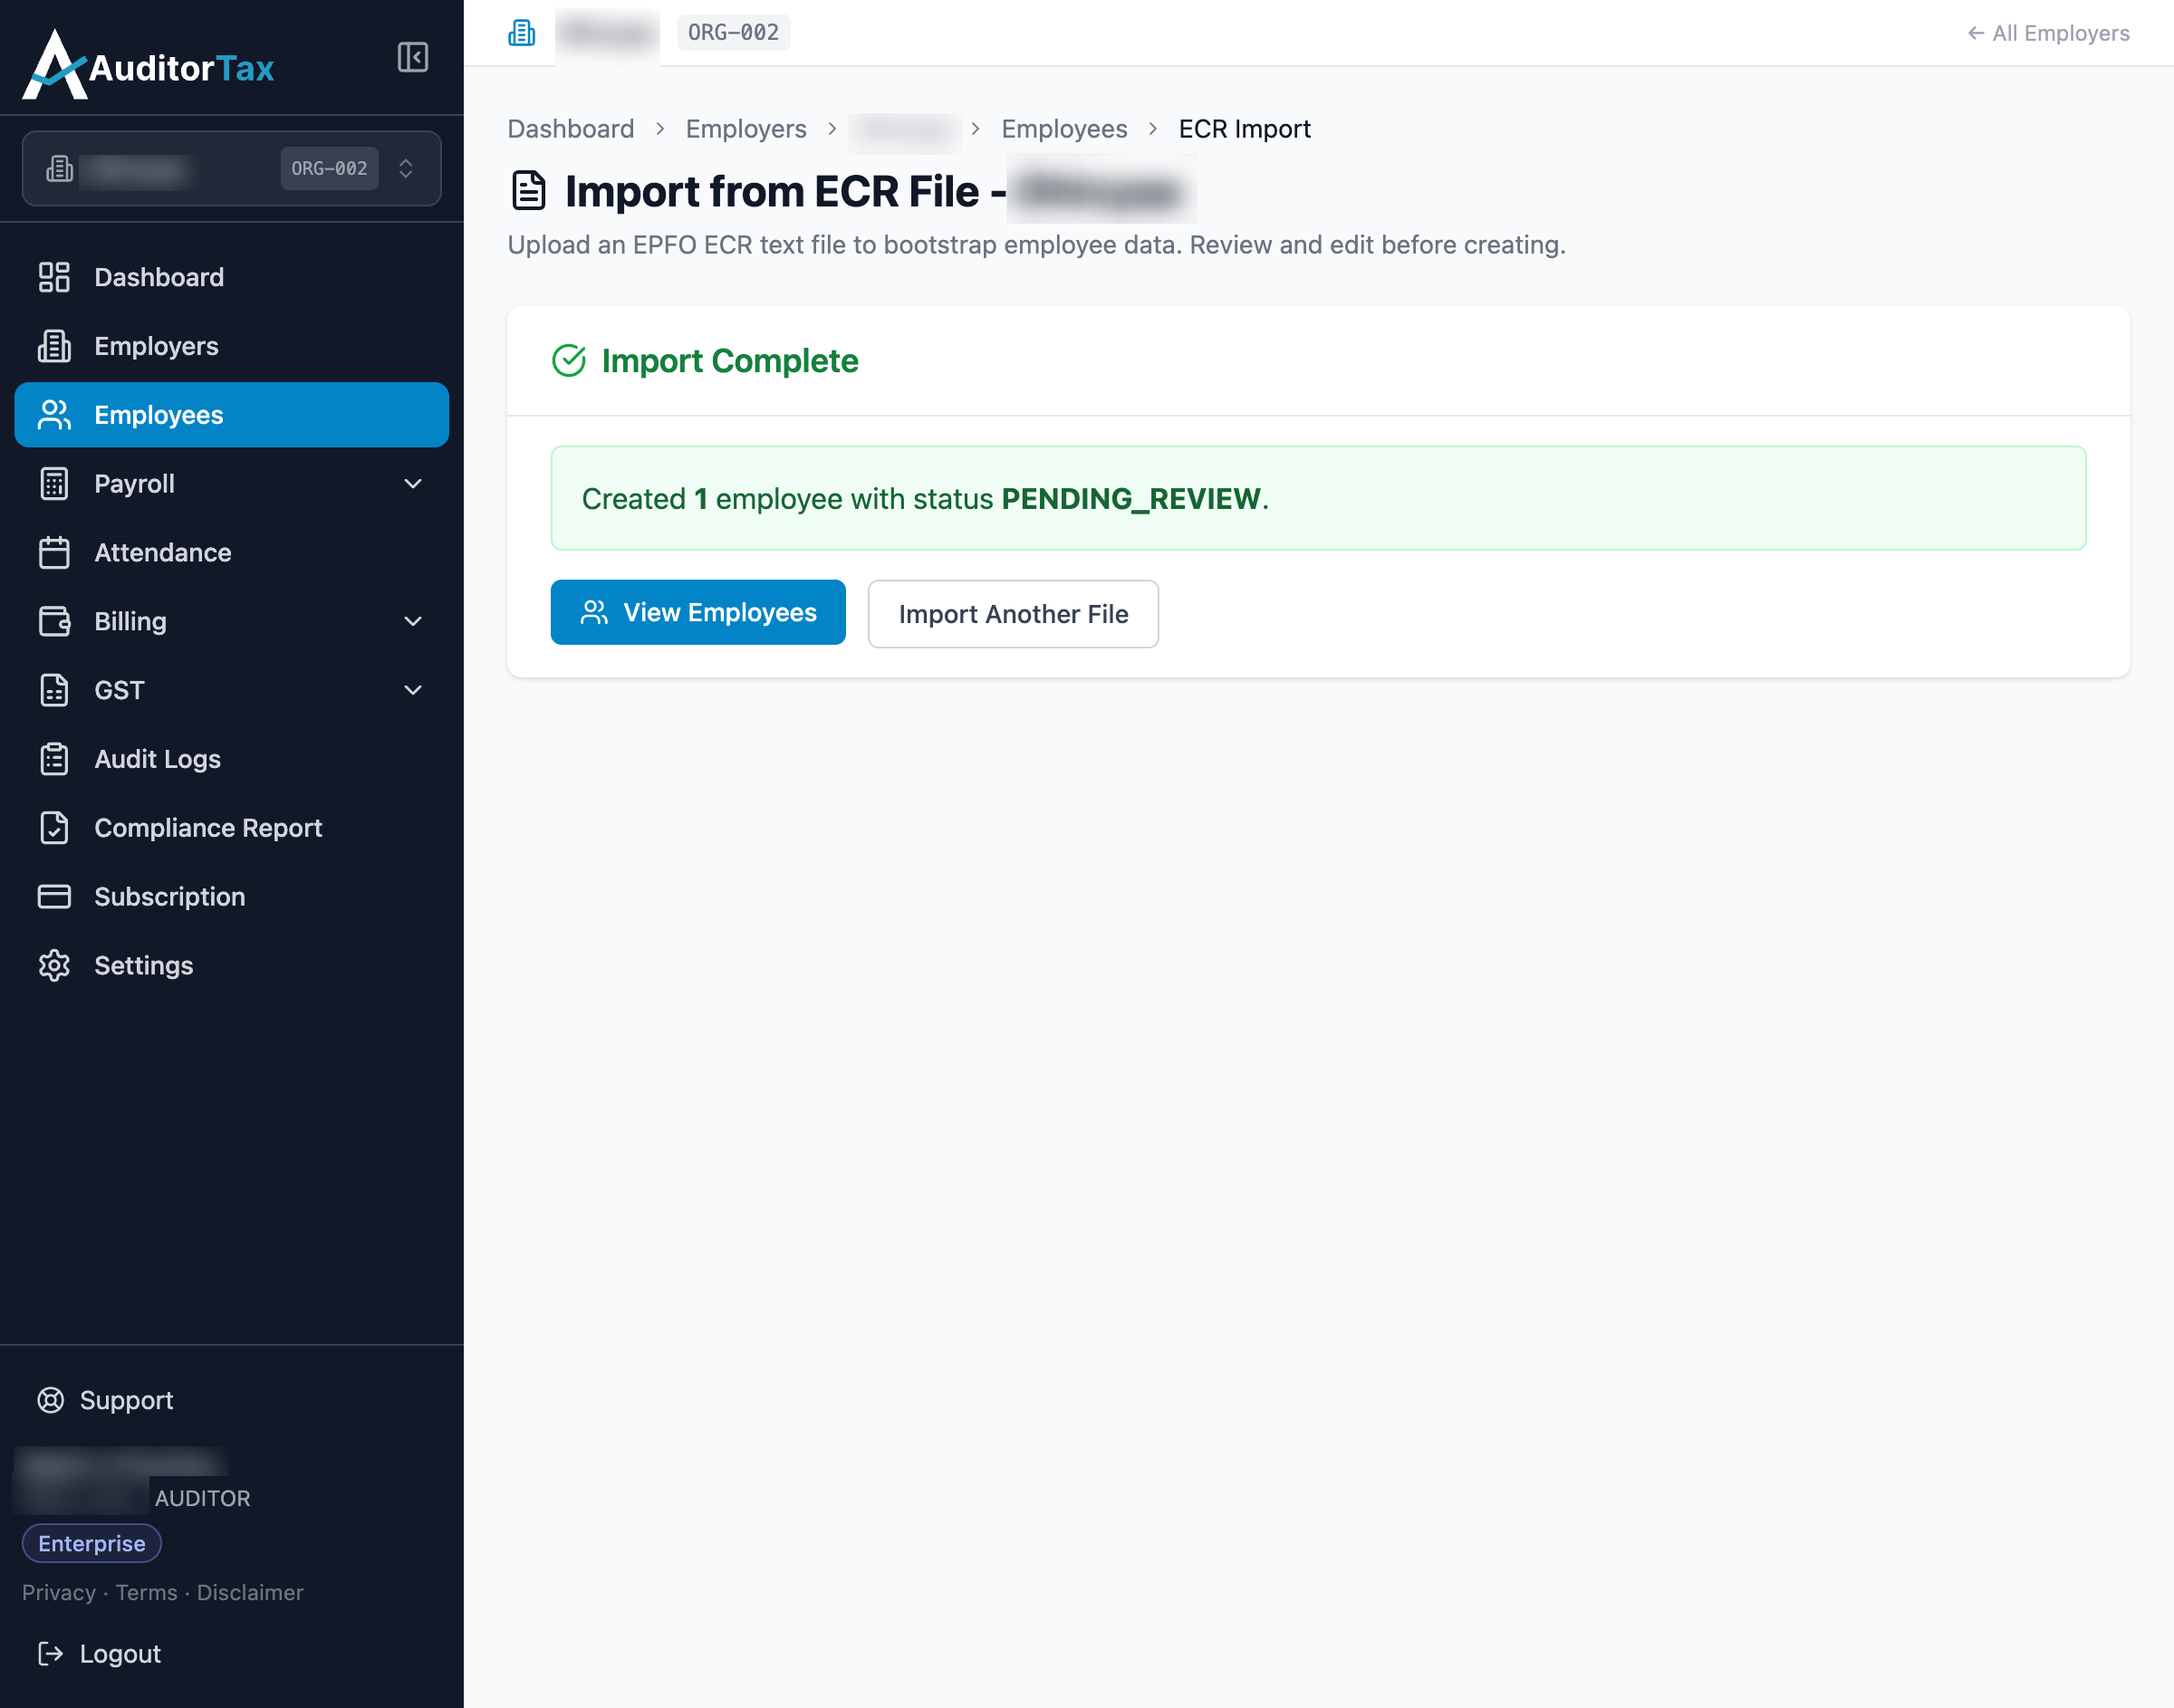
Task: Click the Enterprise plan badge
Action: pyautogui.click(x=92, y=1543)
